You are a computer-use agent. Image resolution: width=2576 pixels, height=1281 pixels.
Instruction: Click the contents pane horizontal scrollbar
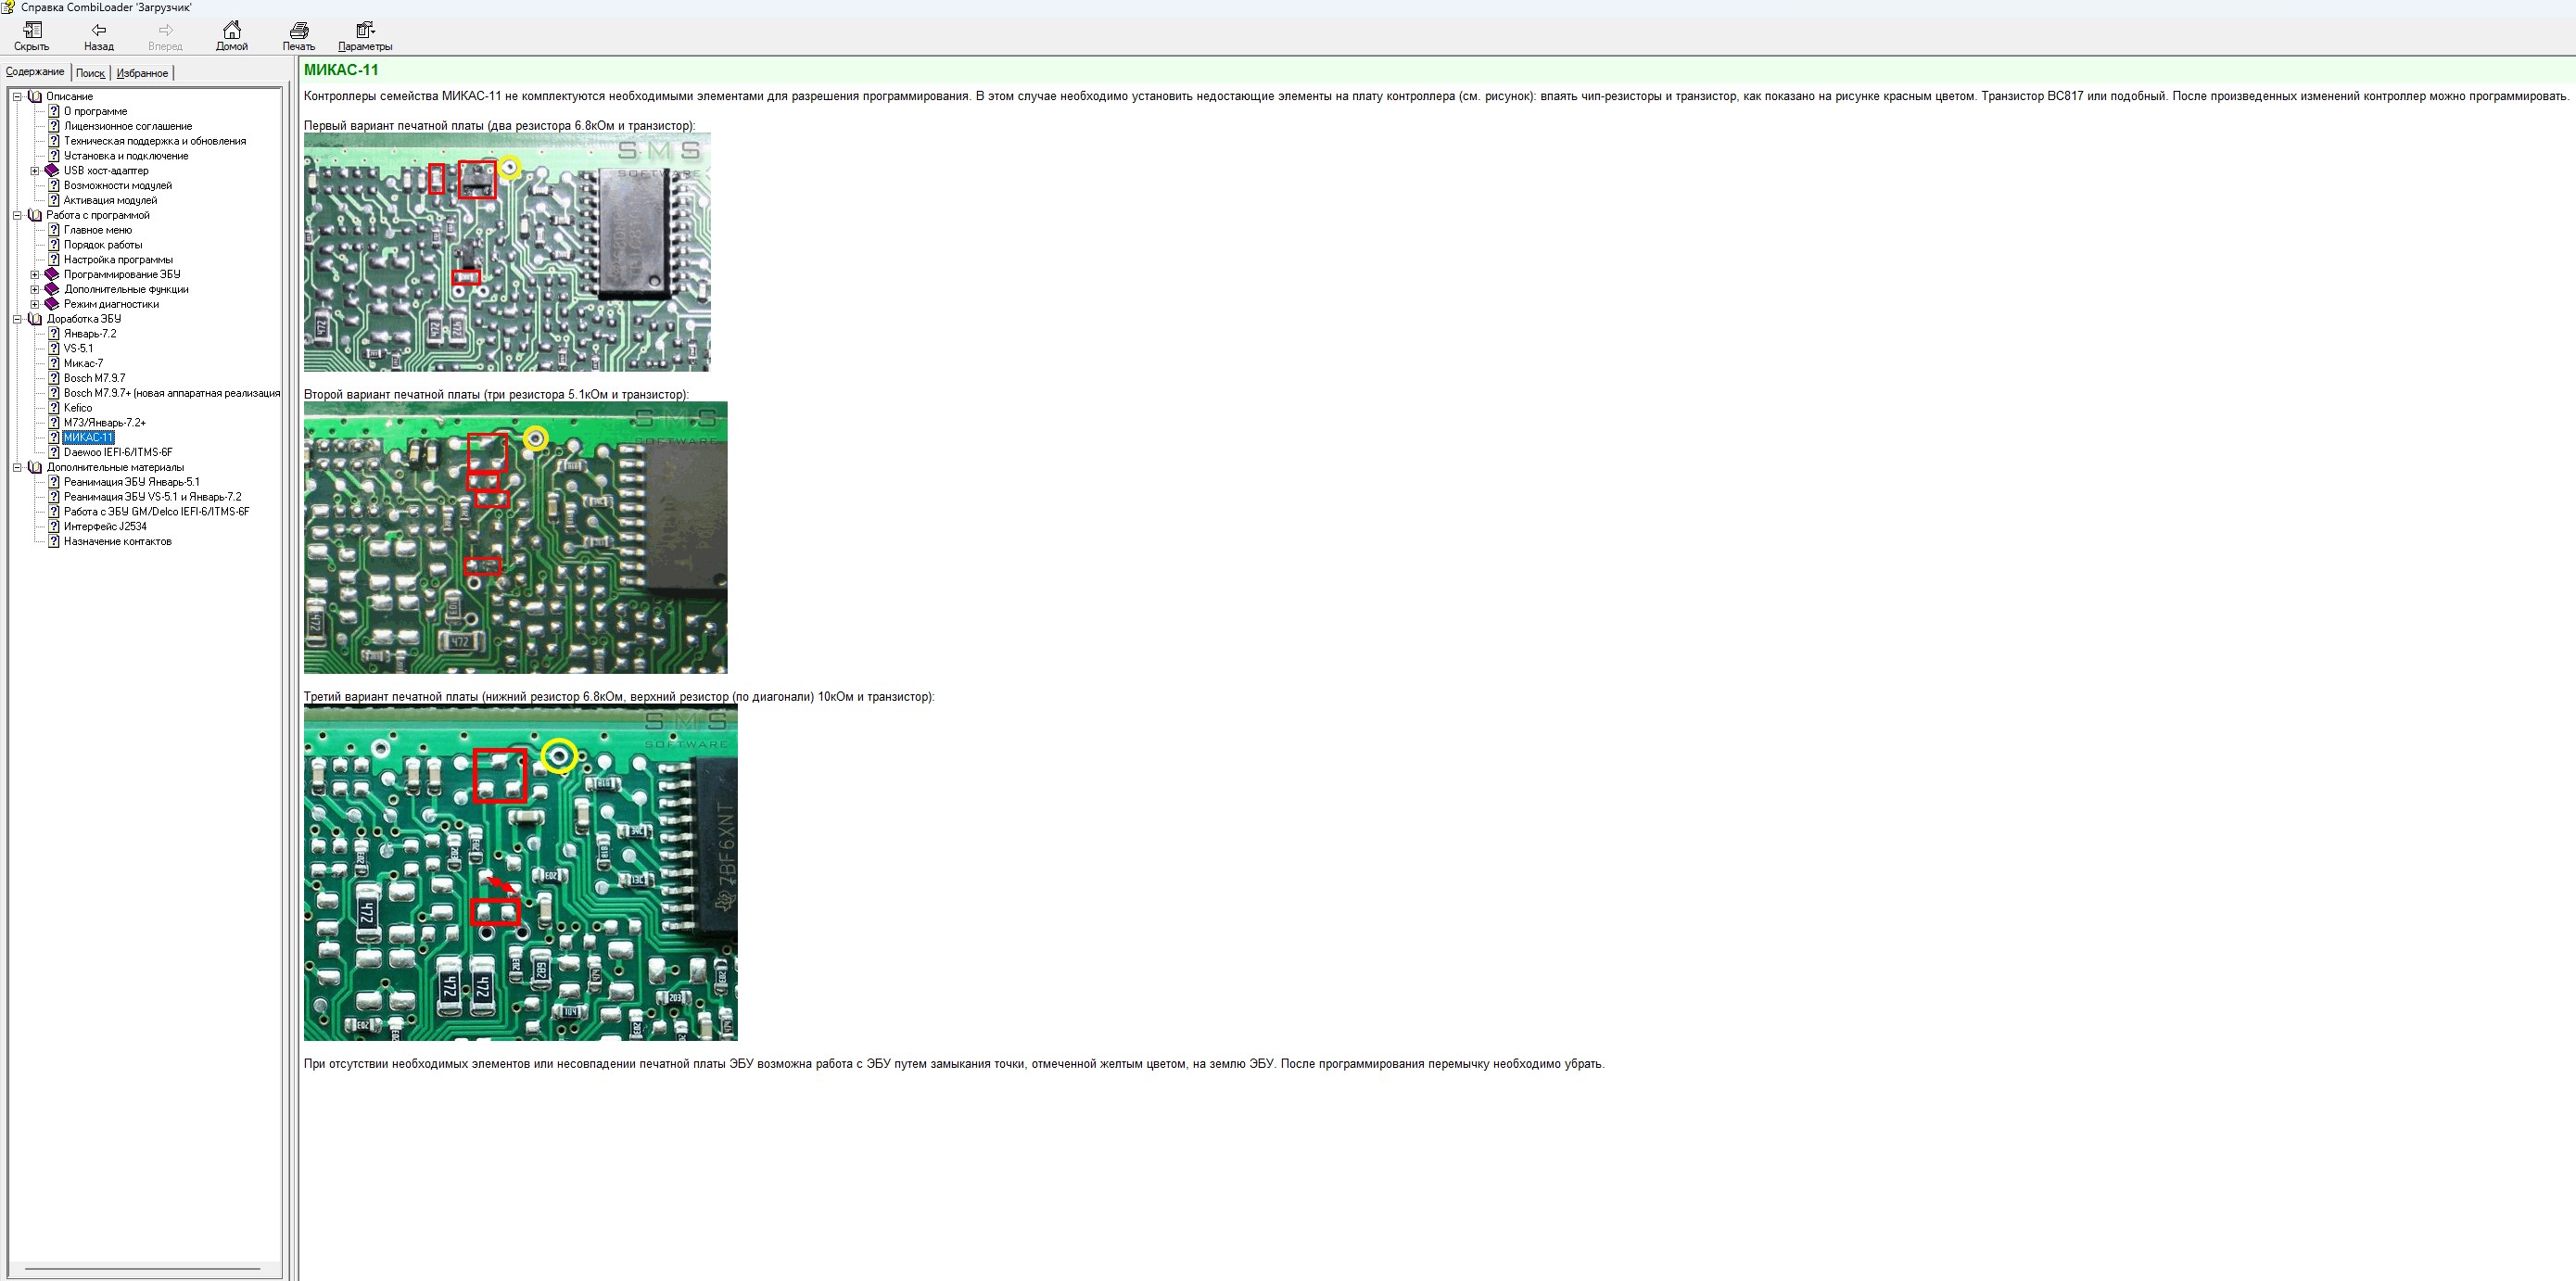pos(142,1269)
